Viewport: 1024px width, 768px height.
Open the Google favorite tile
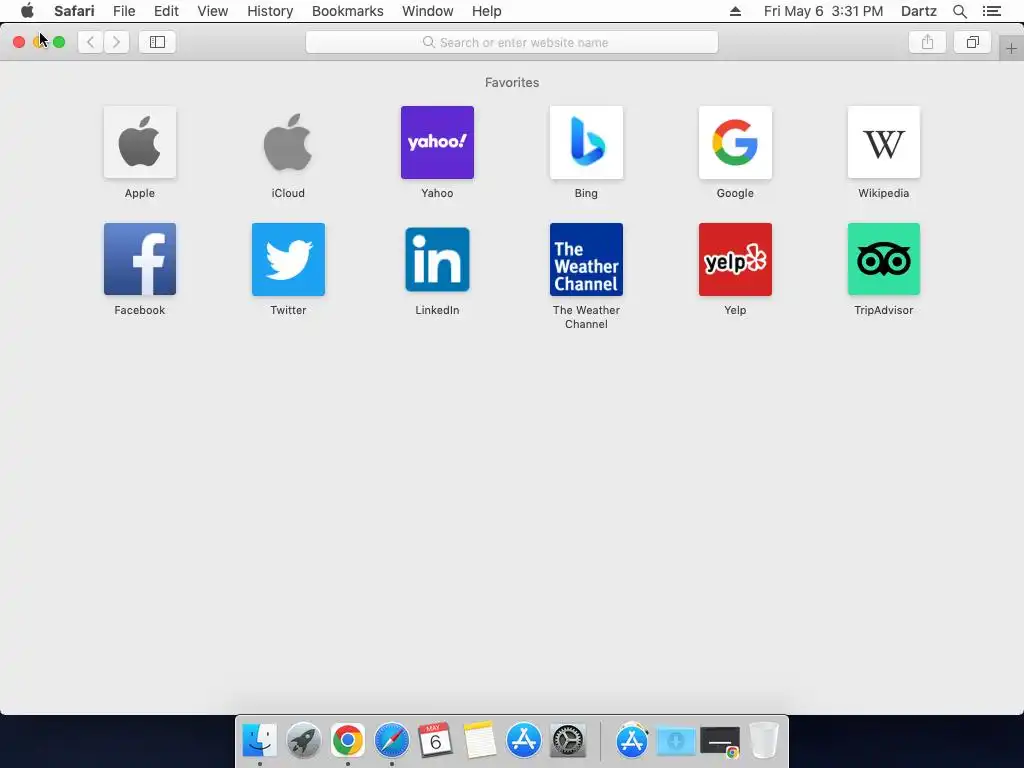(735, 142)
